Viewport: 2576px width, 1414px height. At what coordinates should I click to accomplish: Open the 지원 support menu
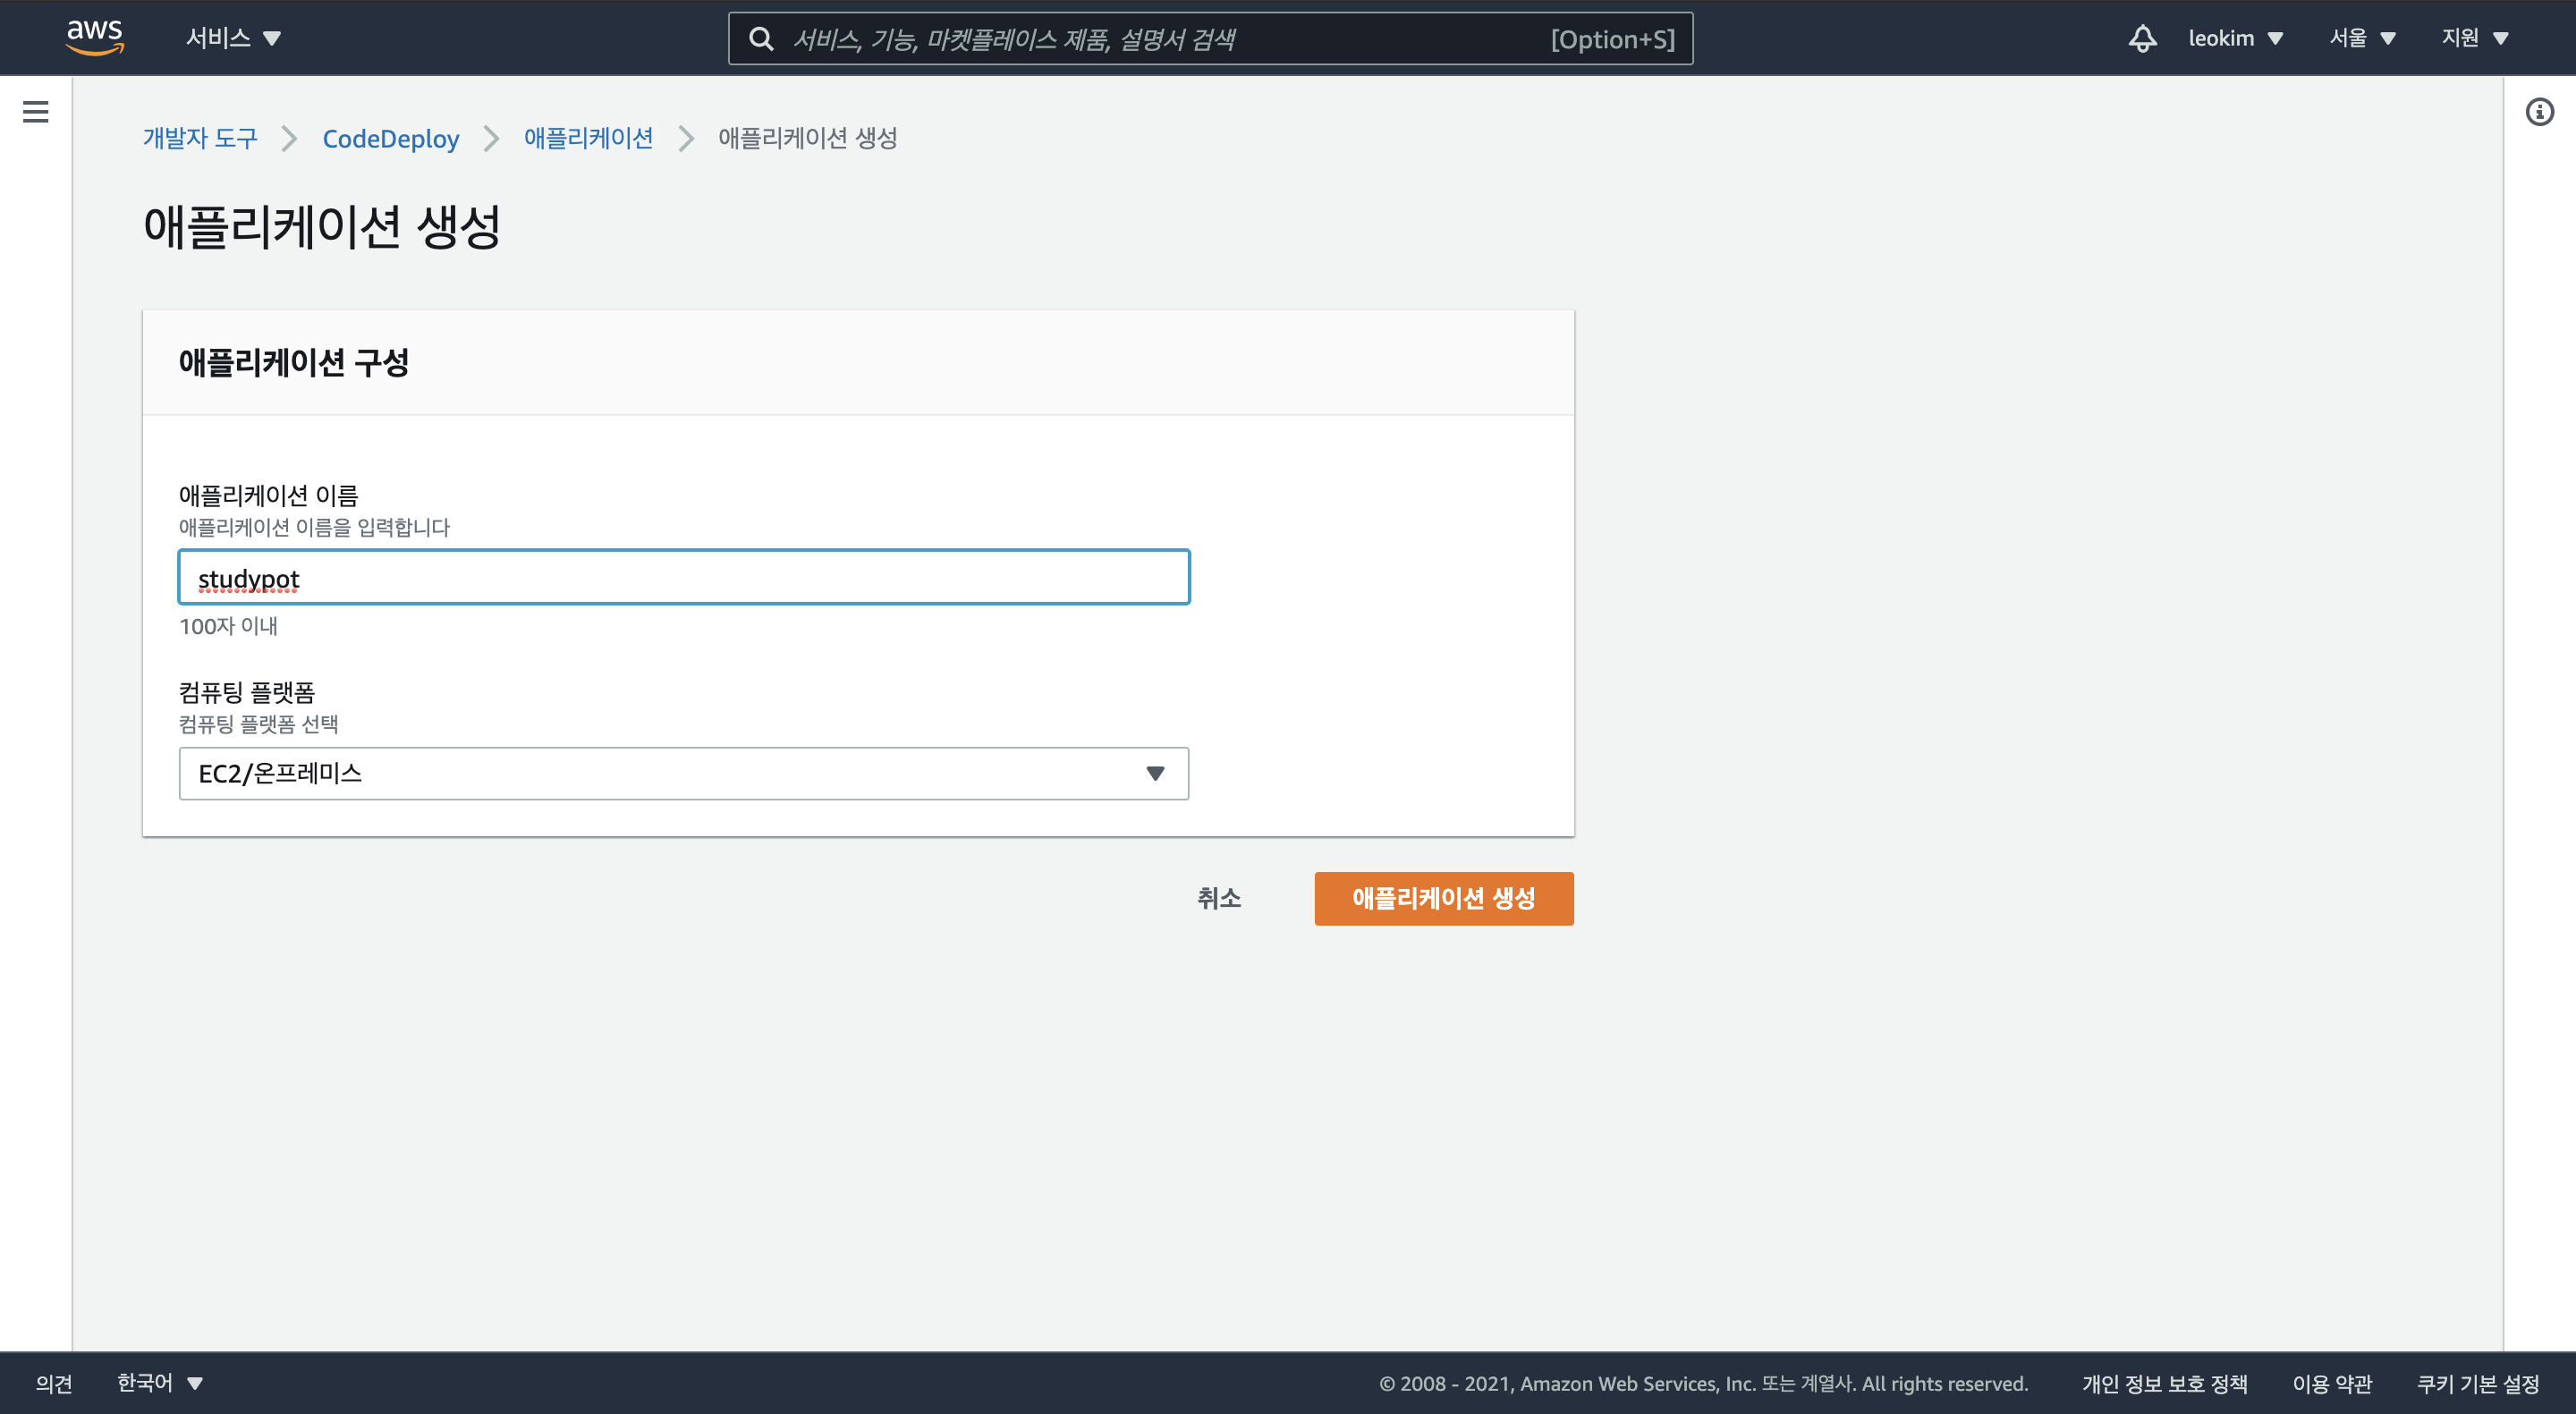tap(2475, 38)
